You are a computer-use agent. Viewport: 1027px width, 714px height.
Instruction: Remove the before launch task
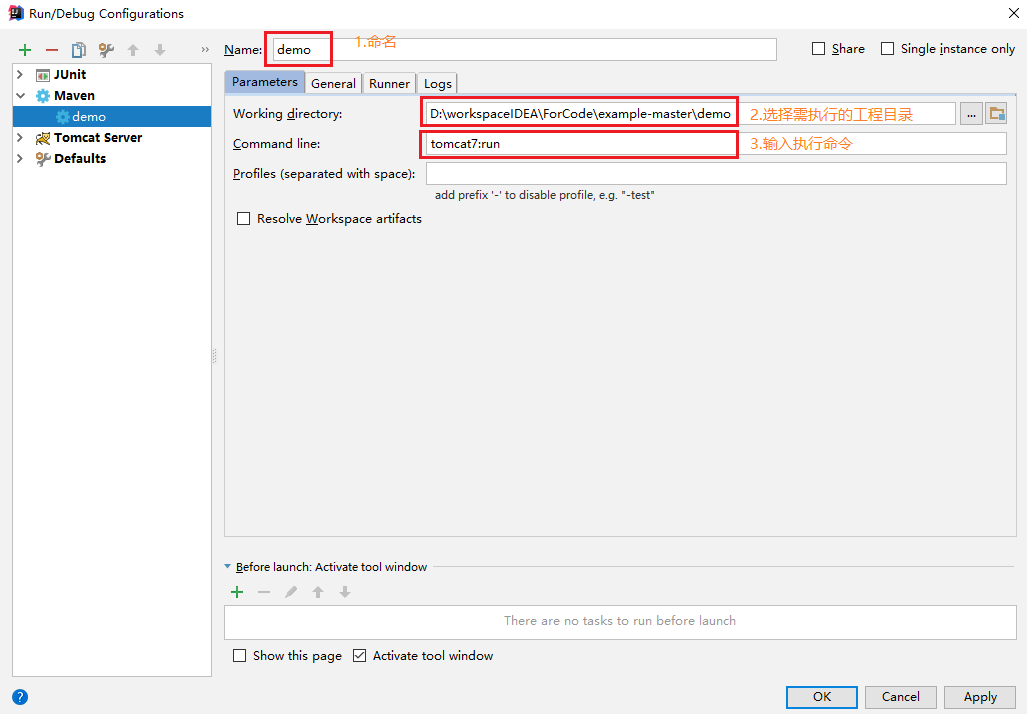[x=264, y=592]
